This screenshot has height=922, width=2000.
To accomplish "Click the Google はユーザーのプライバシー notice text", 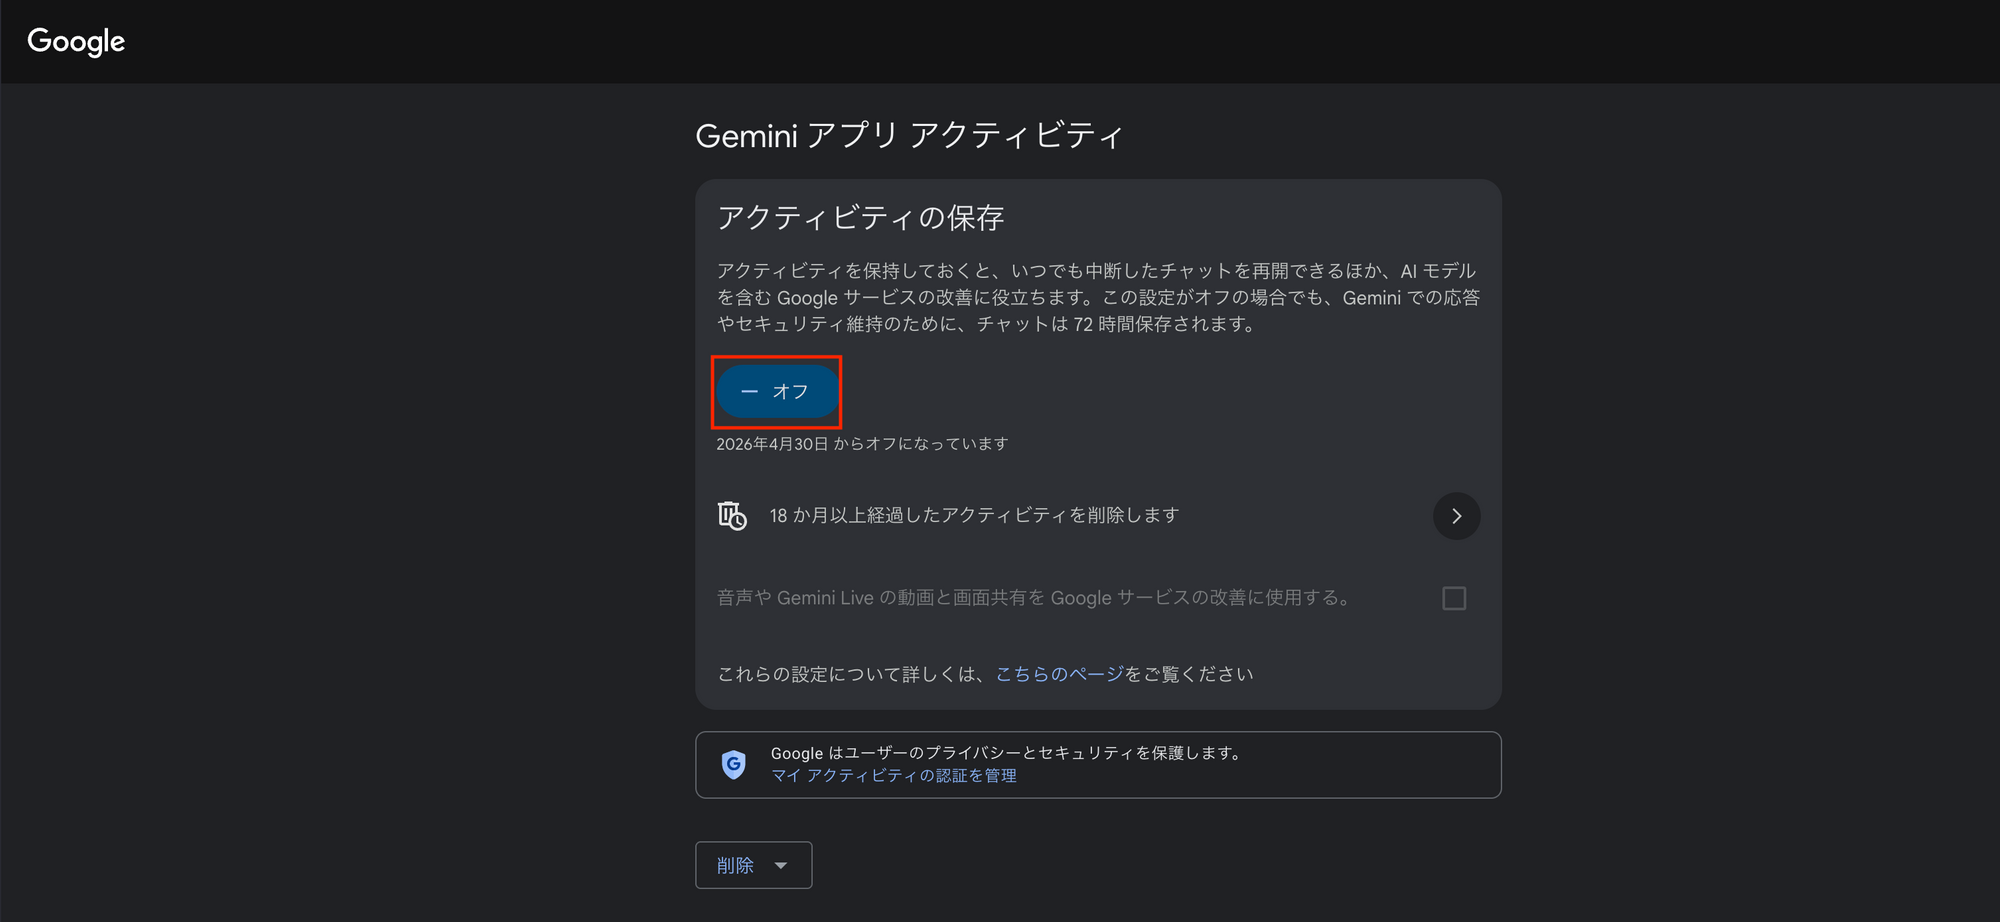I will tap(1008, 753).
